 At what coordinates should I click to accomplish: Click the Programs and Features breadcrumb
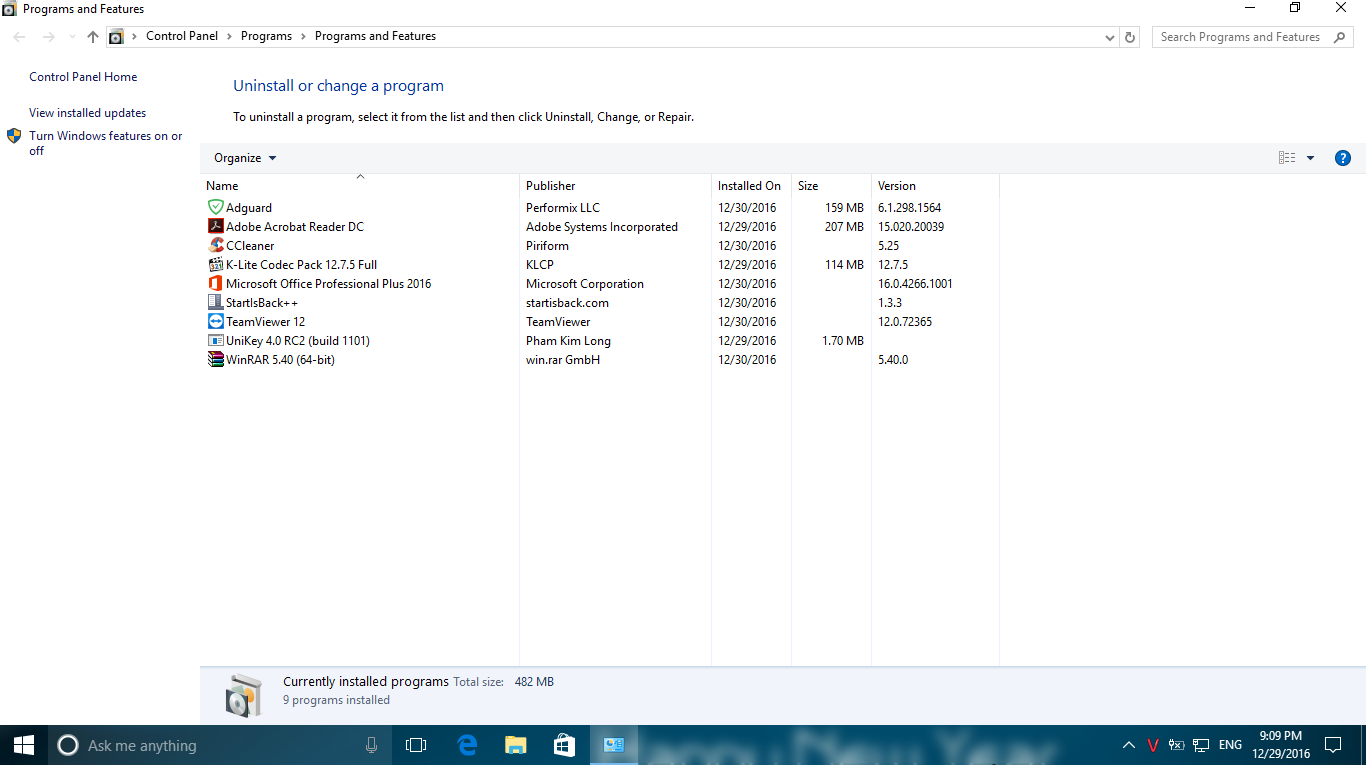click(x=375, y=36)
